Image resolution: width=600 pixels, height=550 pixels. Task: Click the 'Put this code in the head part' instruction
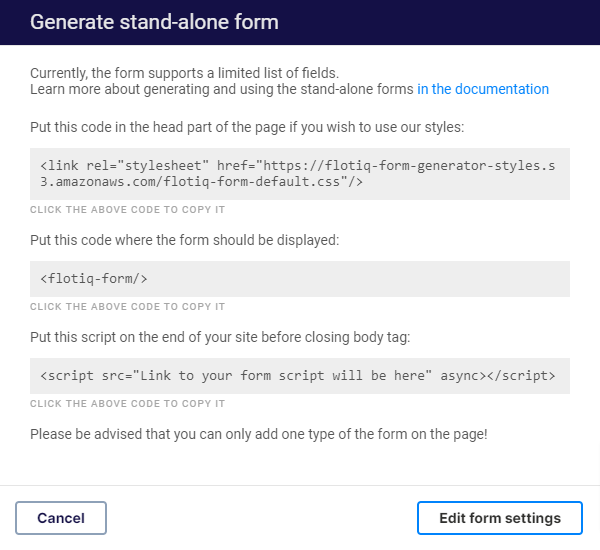[247, 127]
